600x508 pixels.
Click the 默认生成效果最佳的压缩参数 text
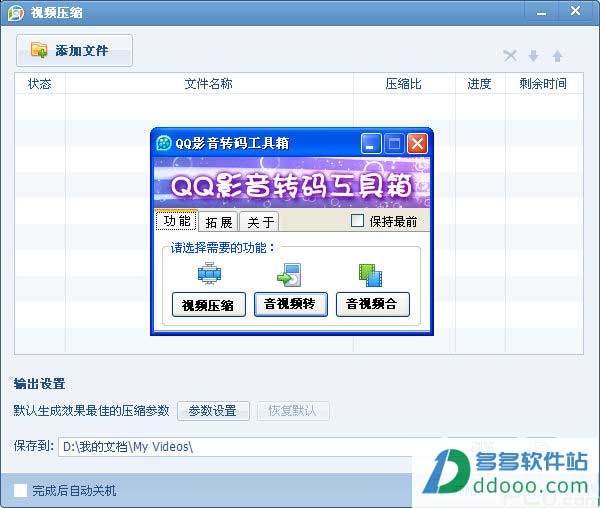91,410
